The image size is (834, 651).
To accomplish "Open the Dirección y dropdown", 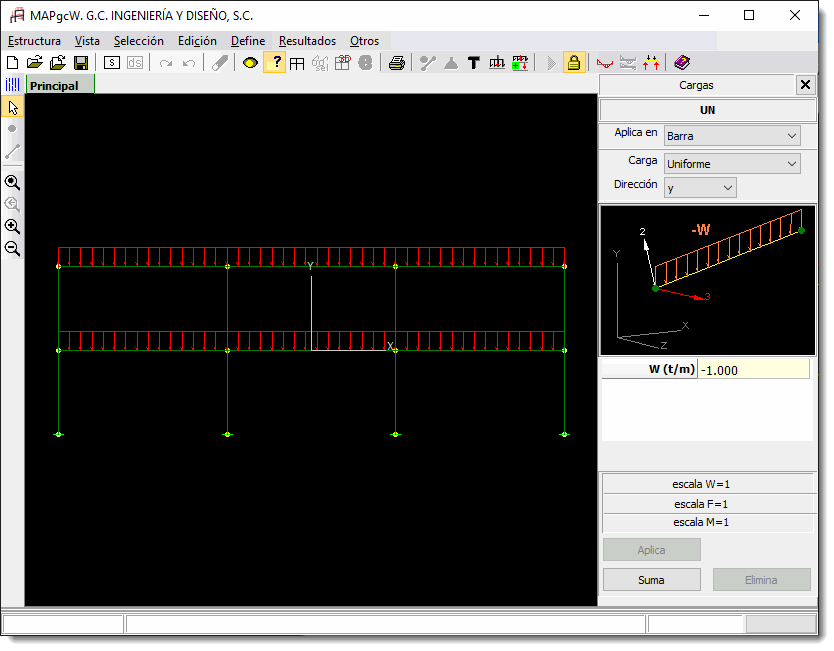I will click(700, 188).
